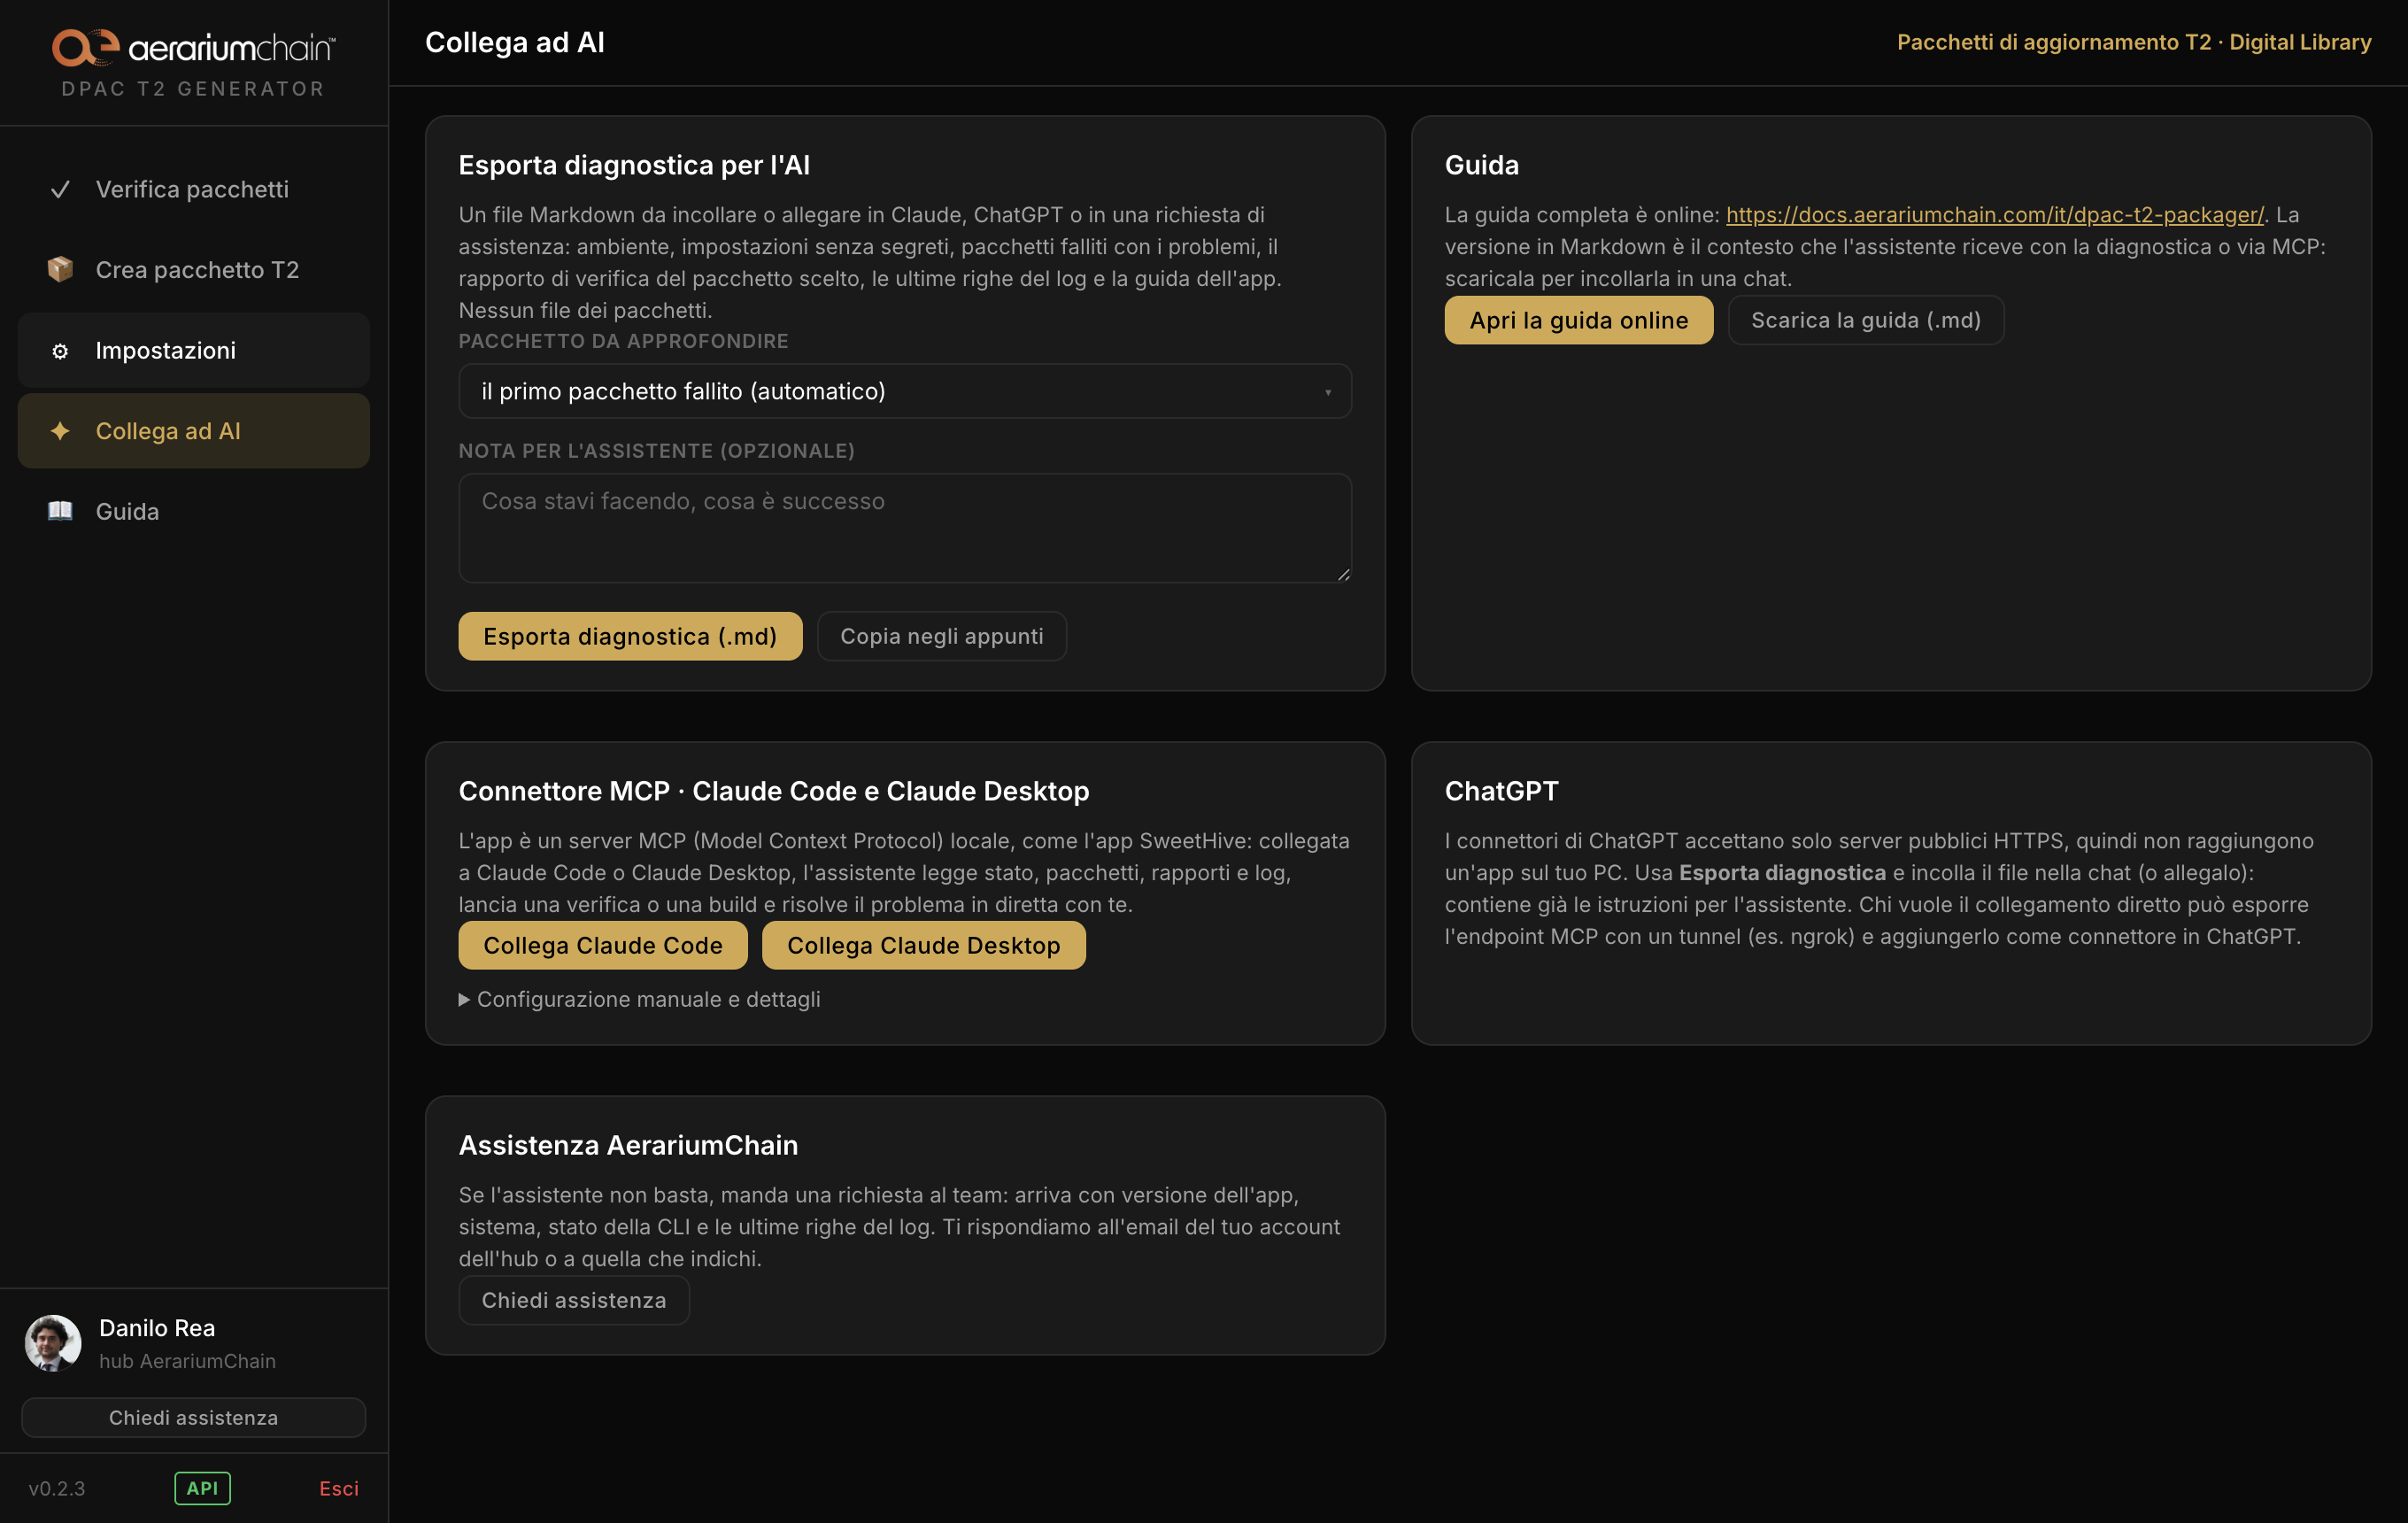
Task: Click the open book icon beside Guida
Action: tap(60, 511)
